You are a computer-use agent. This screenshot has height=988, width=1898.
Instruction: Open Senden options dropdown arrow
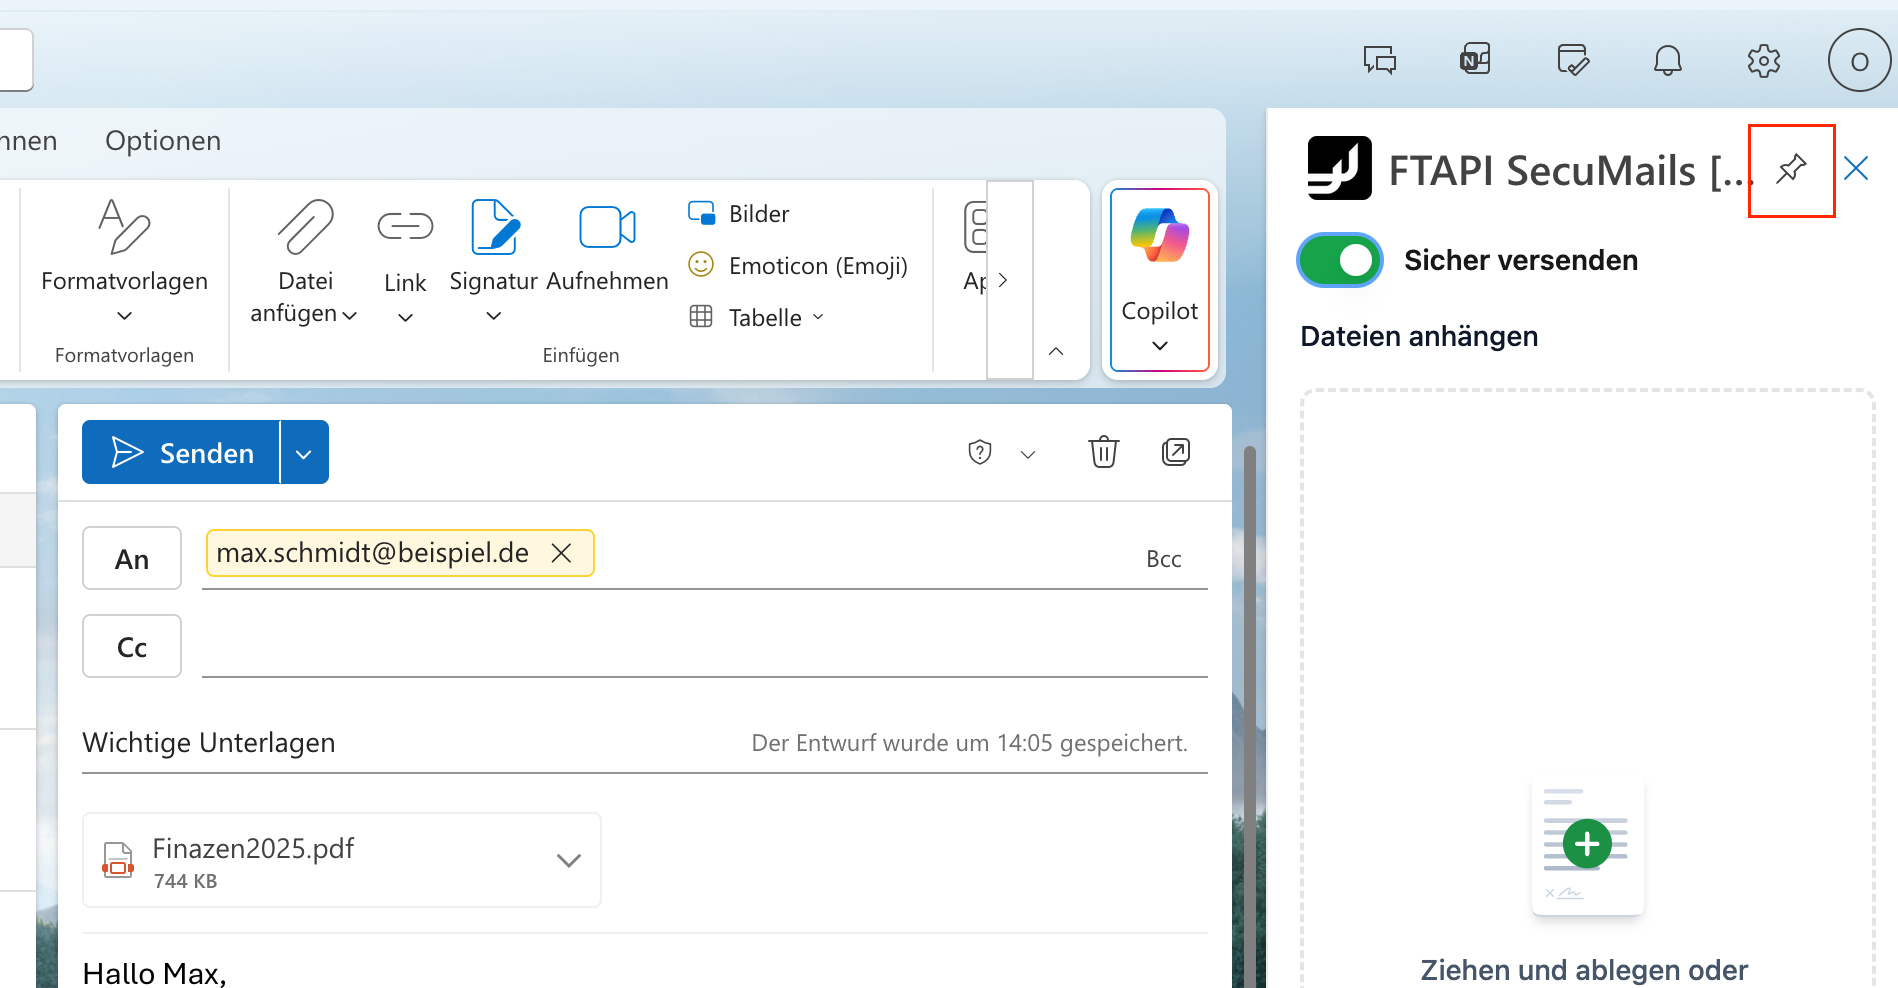click(304, 452)
